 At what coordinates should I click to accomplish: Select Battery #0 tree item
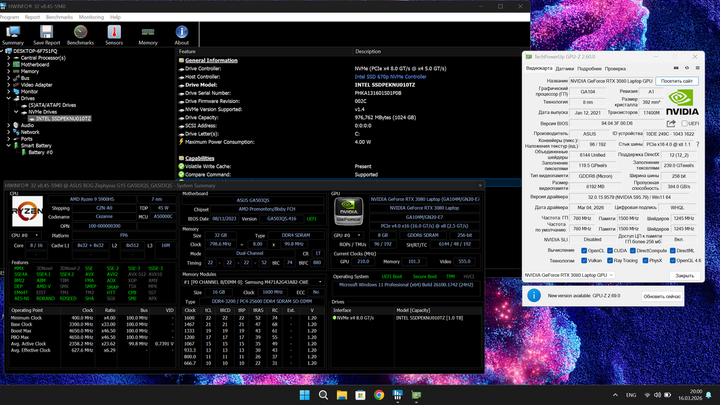coord(40,152)
